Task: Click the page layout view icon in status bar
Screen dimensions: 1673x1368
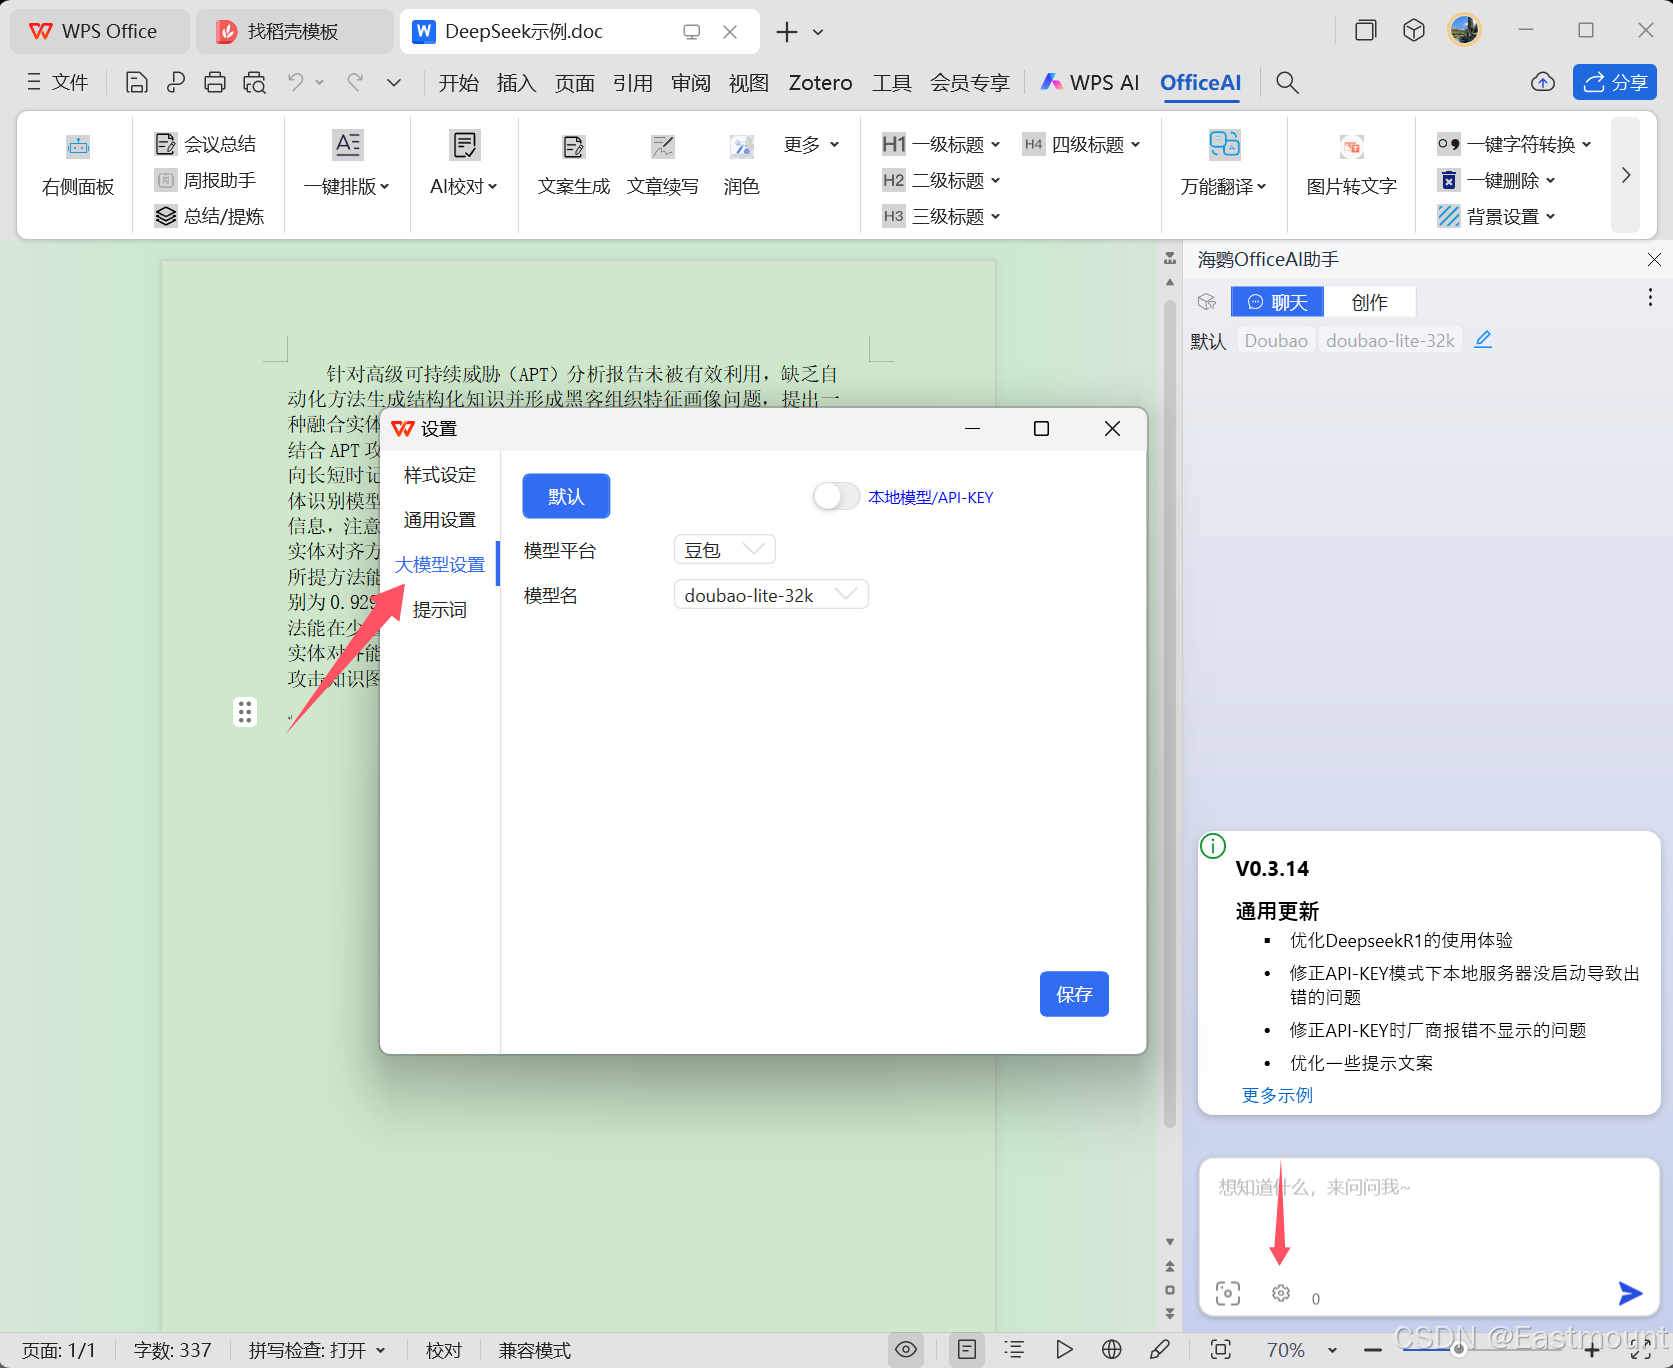Action: [967, 1350]
